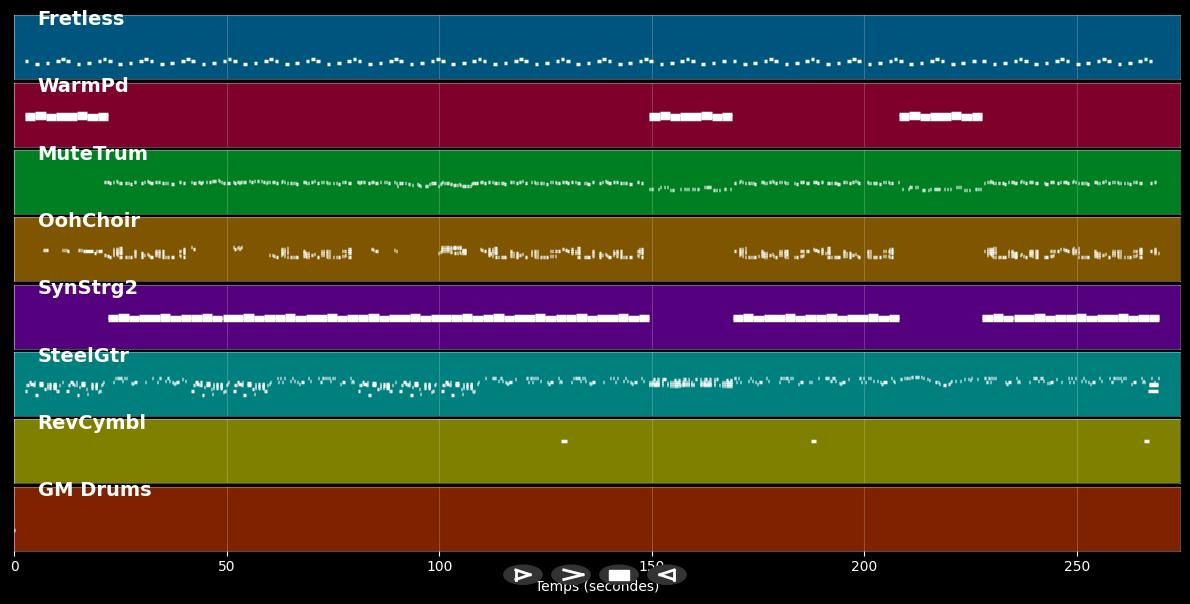Select the GM Drums track label

tap(95, 490)
